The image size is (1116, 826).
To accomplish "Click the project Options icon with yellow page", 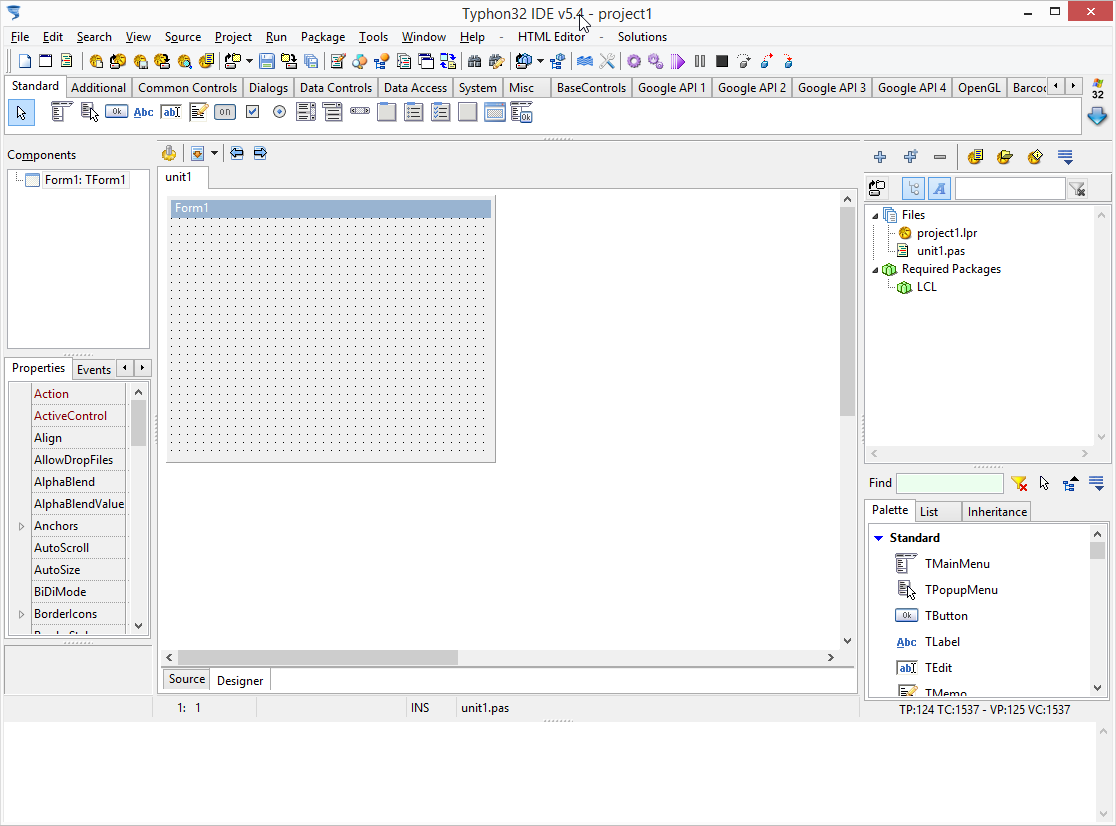I will click(x=975, y=157).
